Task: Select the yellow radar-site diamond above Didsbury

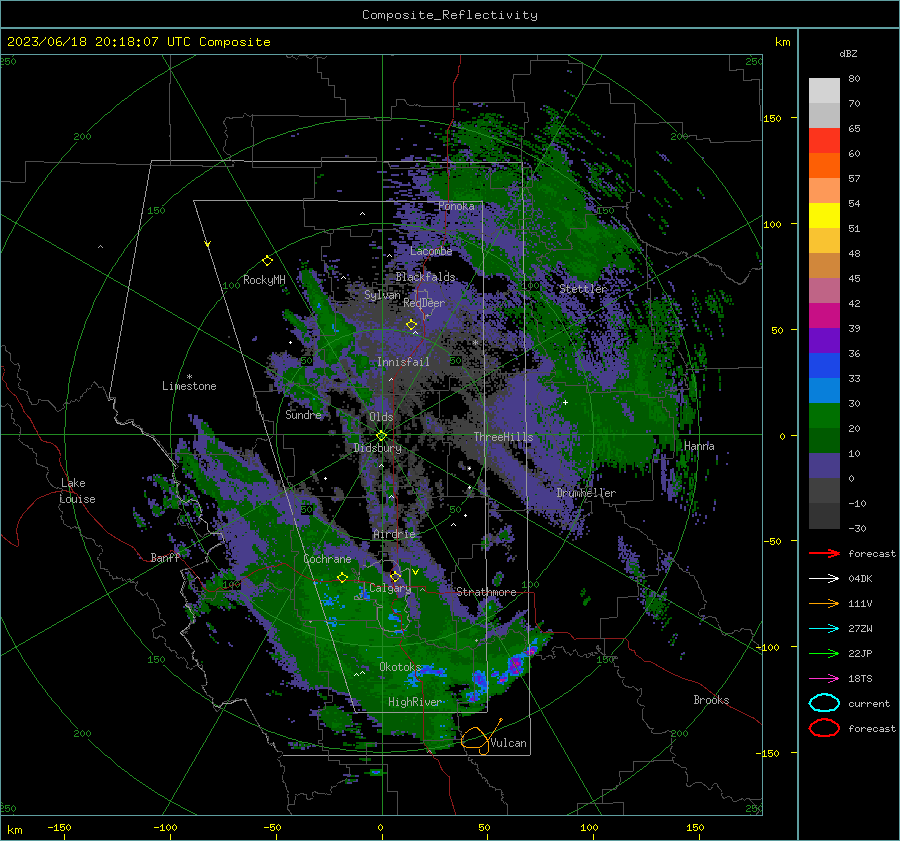Action: (x=382, y=436)
